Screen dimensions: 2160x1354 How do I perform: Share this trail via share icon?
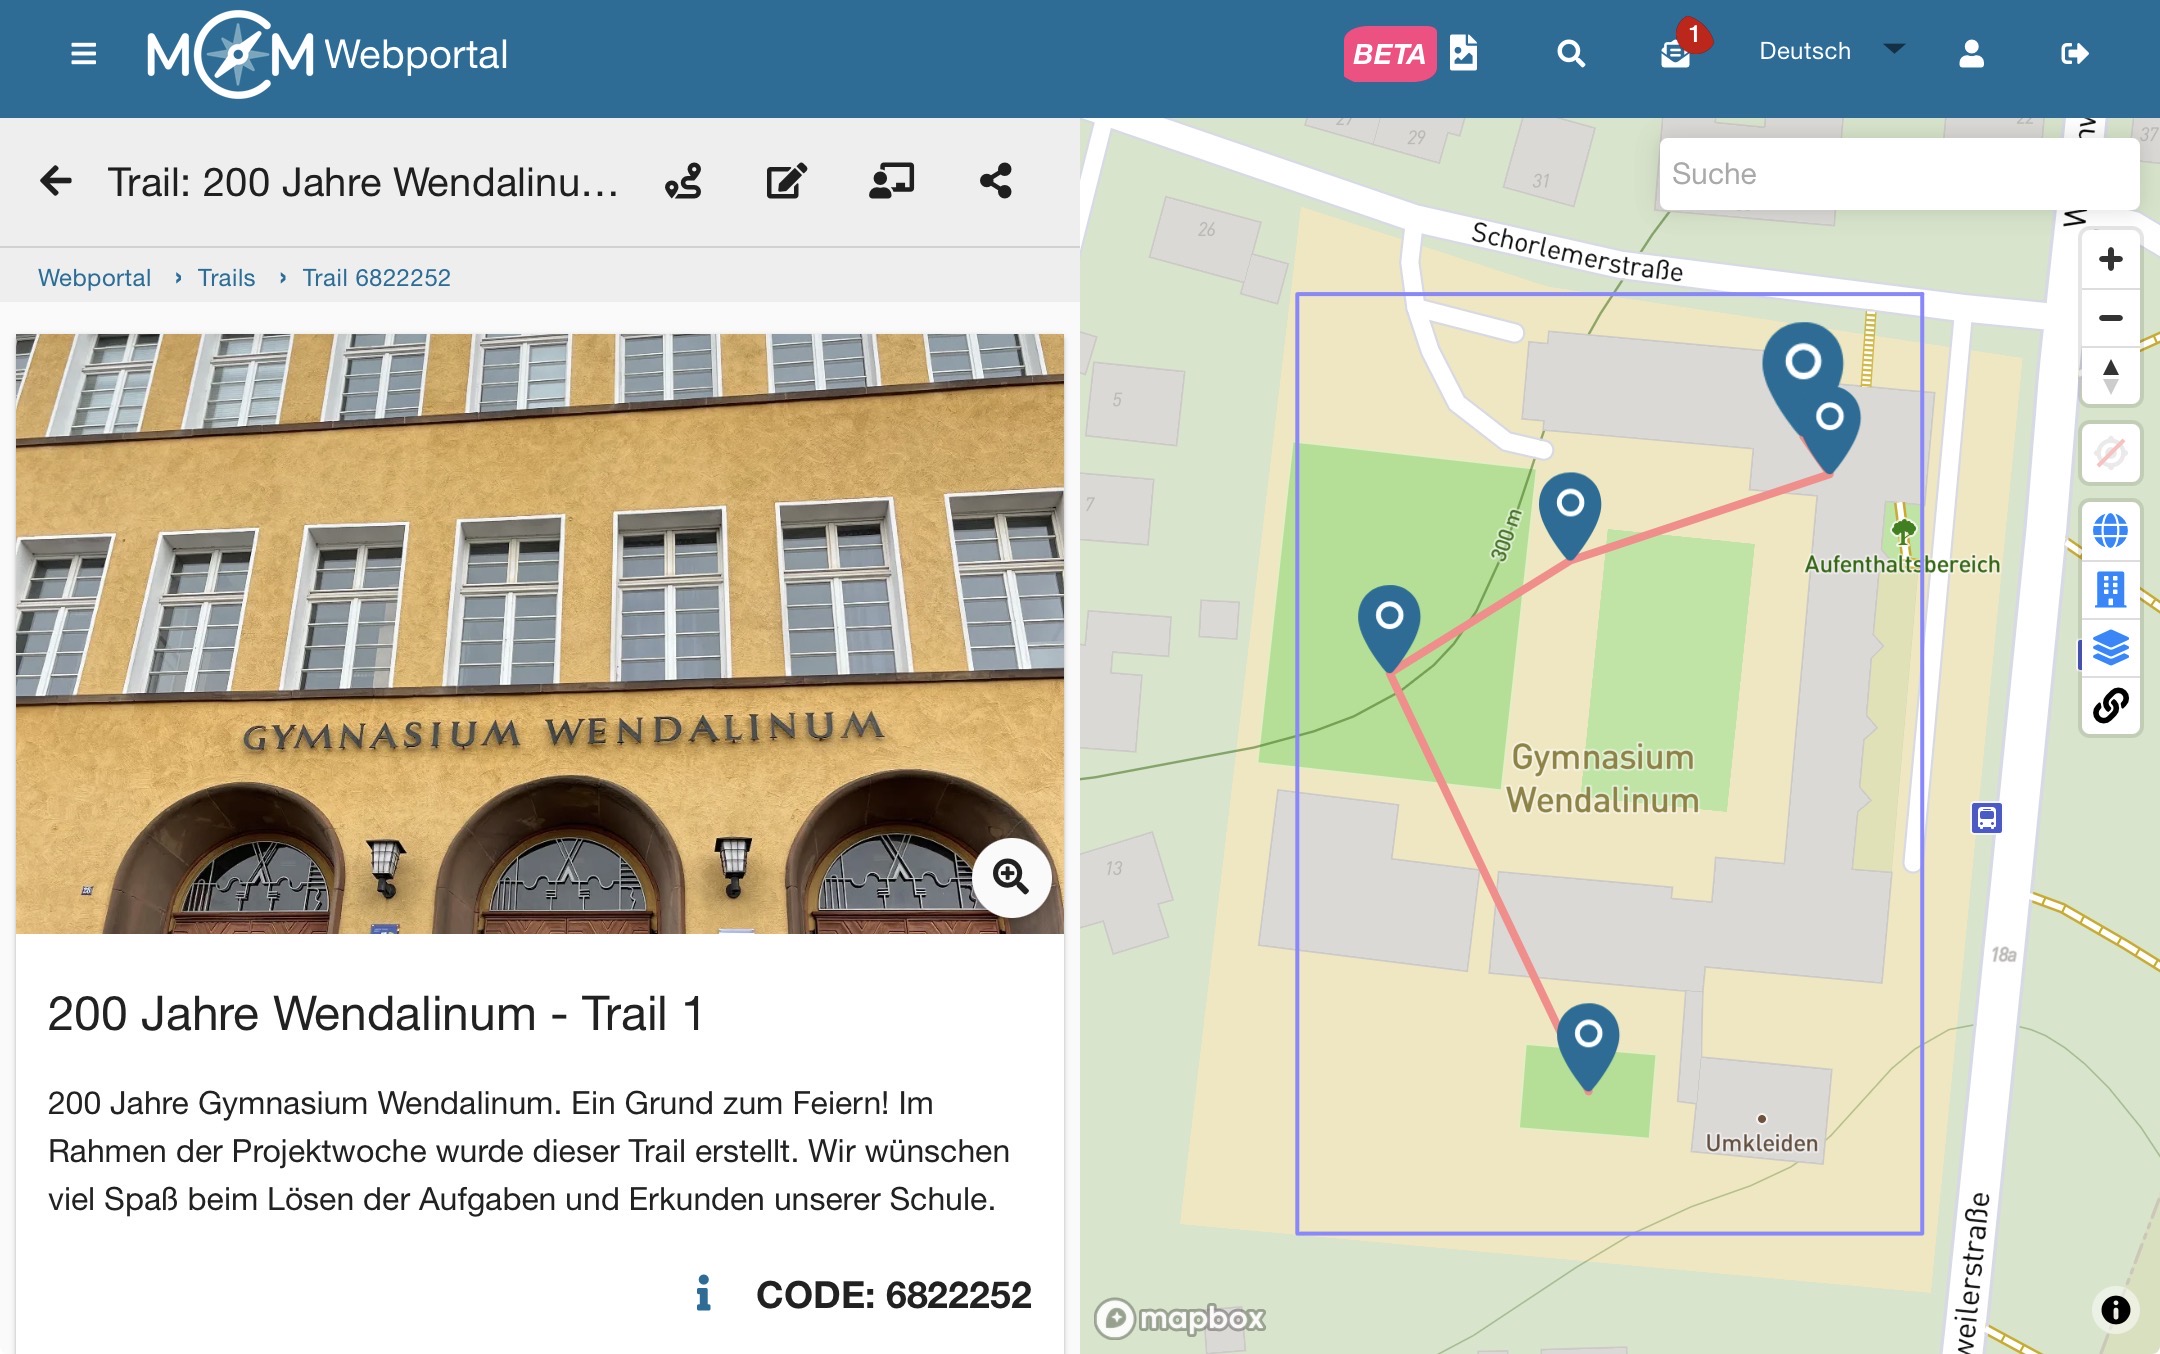(x=995, y=181)
